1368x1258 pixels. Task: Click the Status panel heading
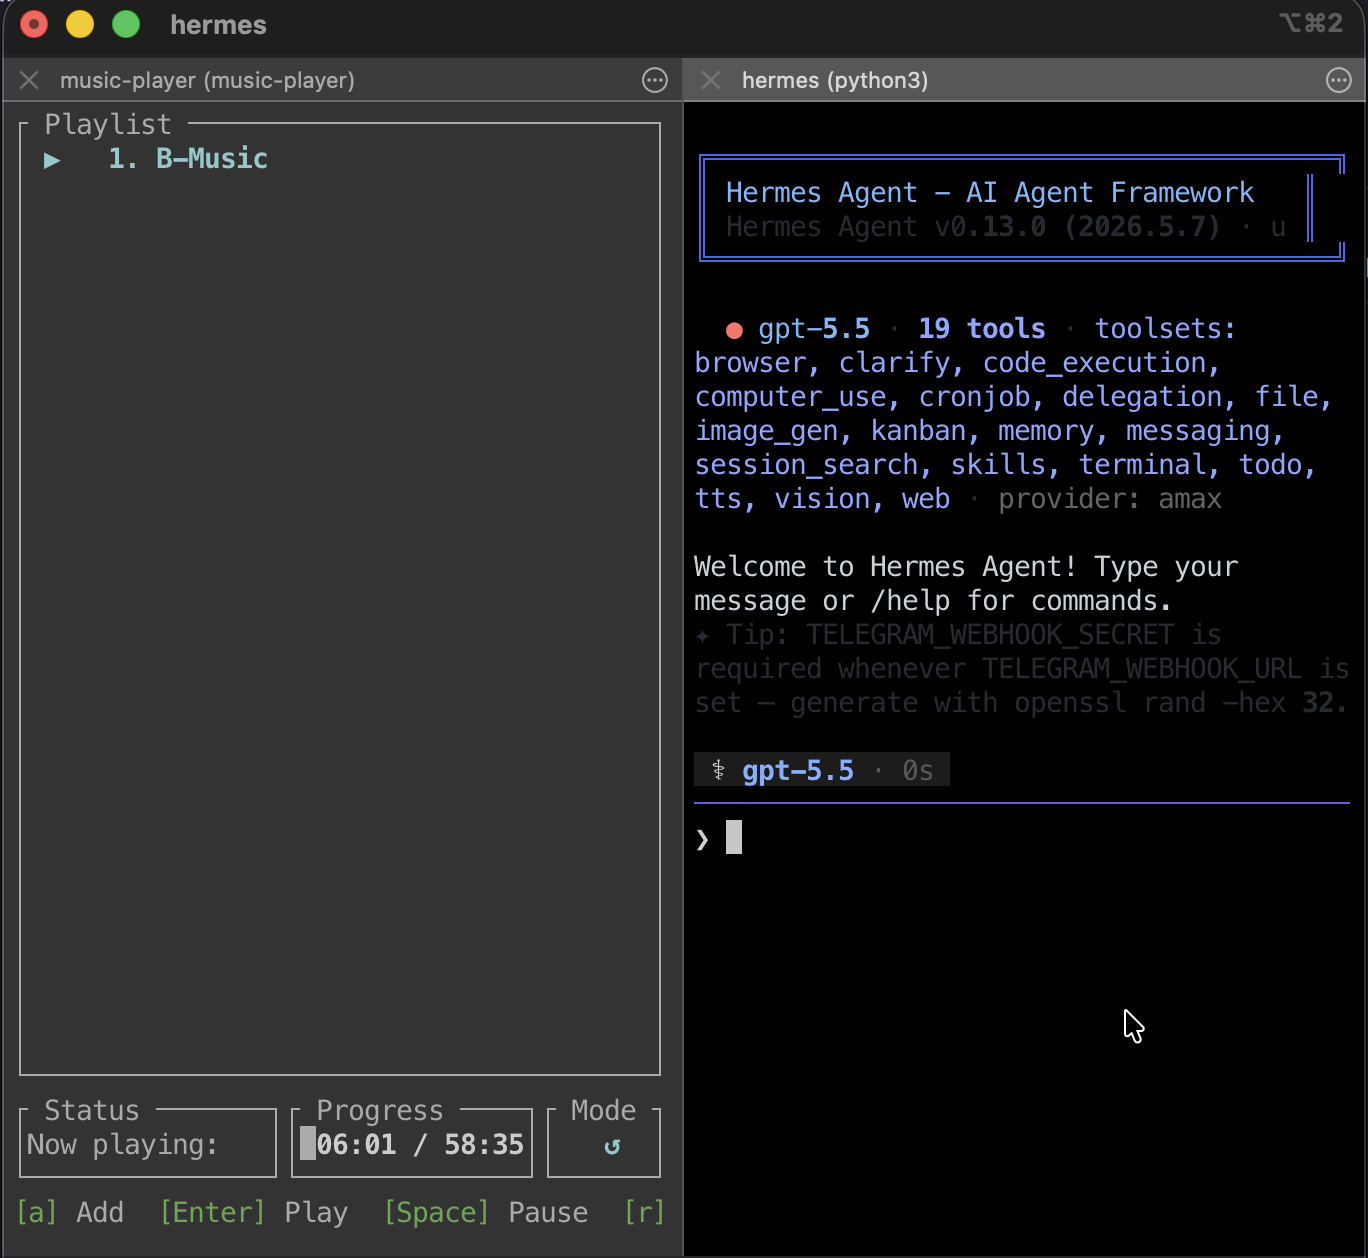[92, 1110]
